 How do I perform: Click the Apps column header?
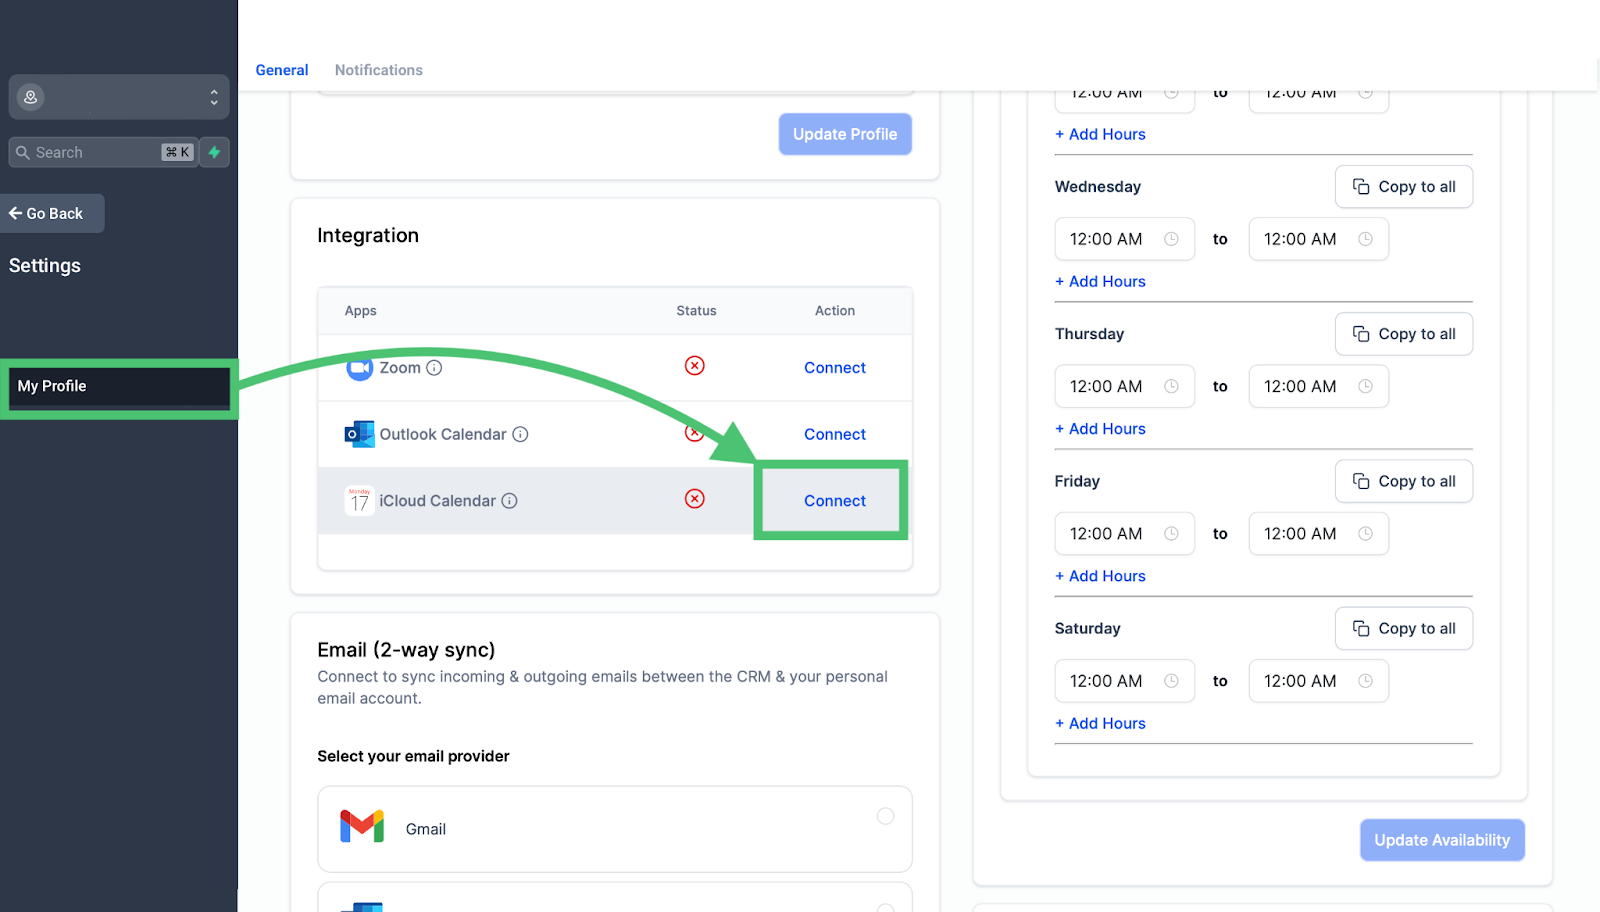pyautogui.click(x=361, y=311)
